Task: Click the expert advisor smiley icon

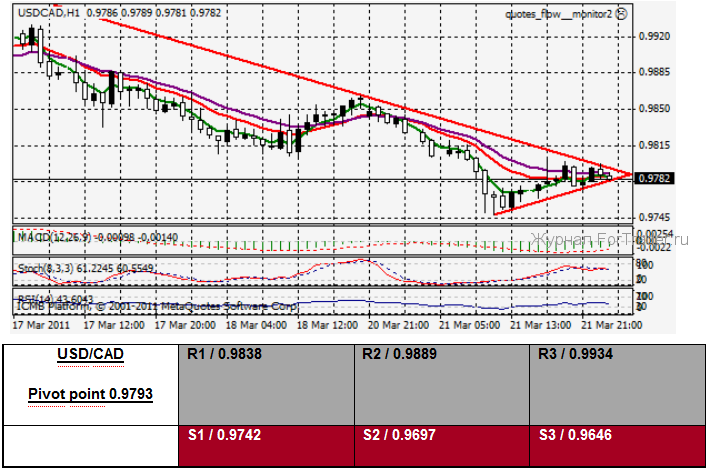Action: [x=621, y=13]
